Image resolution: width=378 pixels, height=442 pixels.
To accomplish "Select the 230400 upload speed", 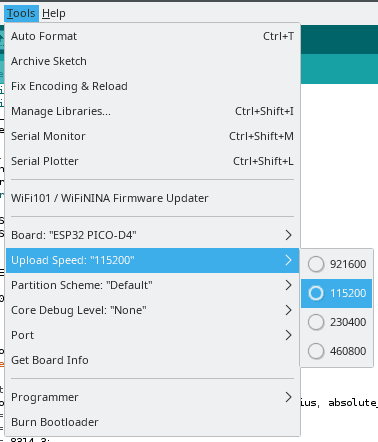I will tap(337, 322).
